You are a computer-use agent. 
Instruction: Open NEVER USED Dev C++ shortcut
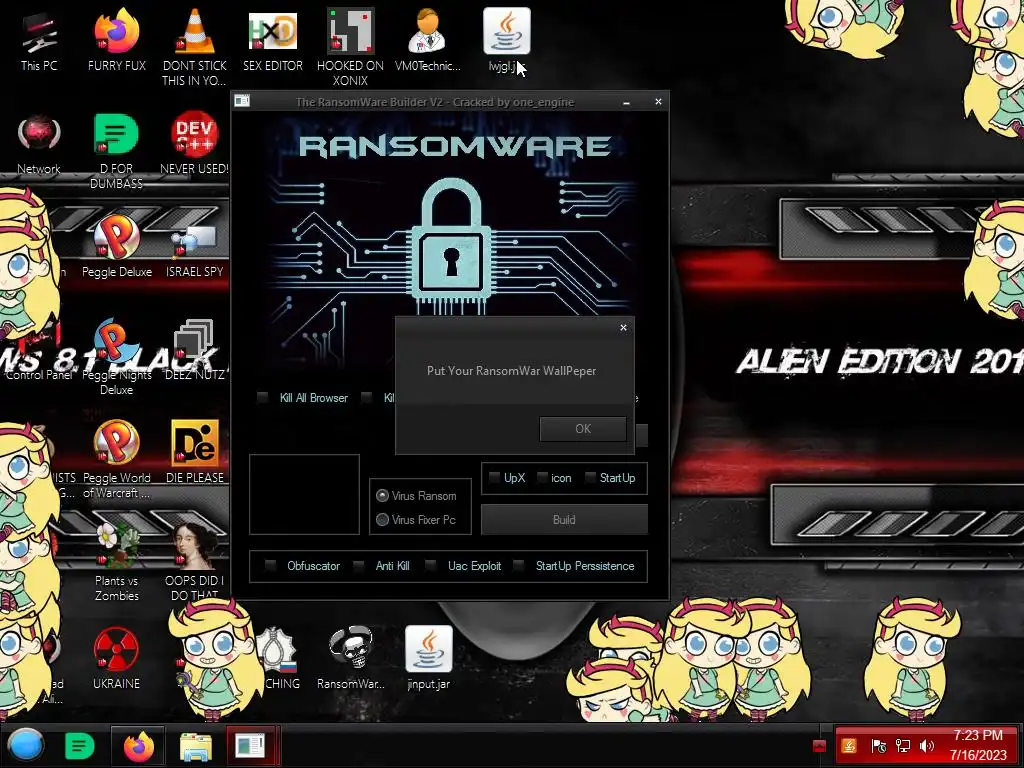(x=194, y=144)
